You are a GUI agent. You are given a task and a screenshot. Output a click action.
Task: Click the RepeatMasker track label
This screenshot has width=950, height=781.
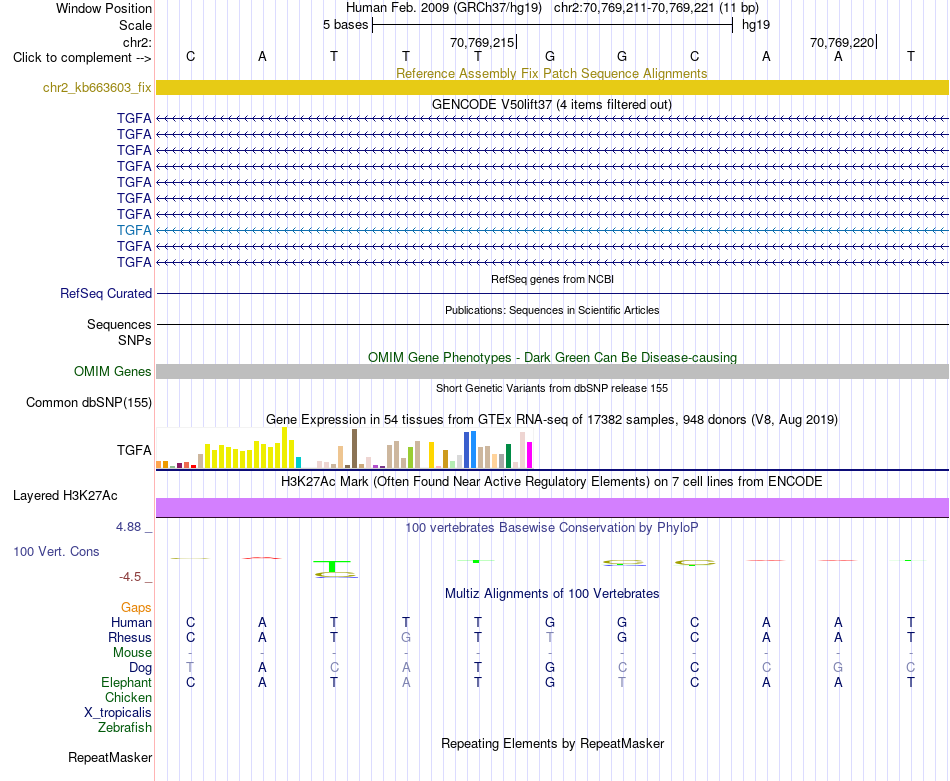click(x=110, y=757)
